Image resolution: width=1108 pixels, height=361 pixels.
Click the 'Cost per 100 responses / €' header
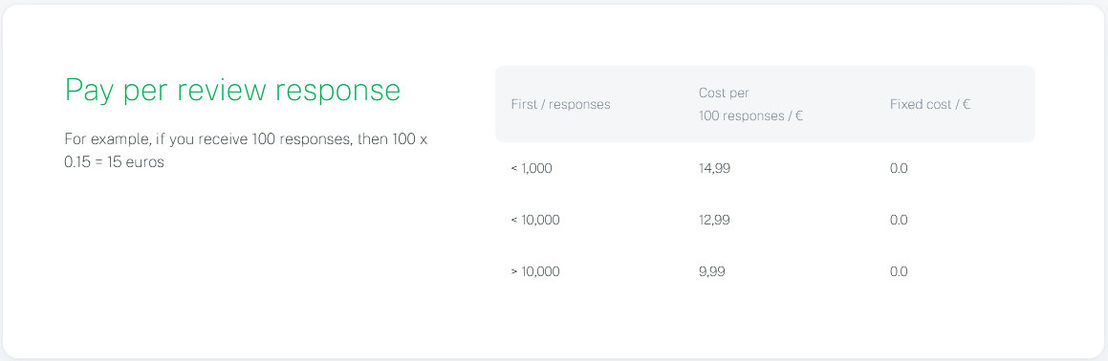tap(751, 105)
